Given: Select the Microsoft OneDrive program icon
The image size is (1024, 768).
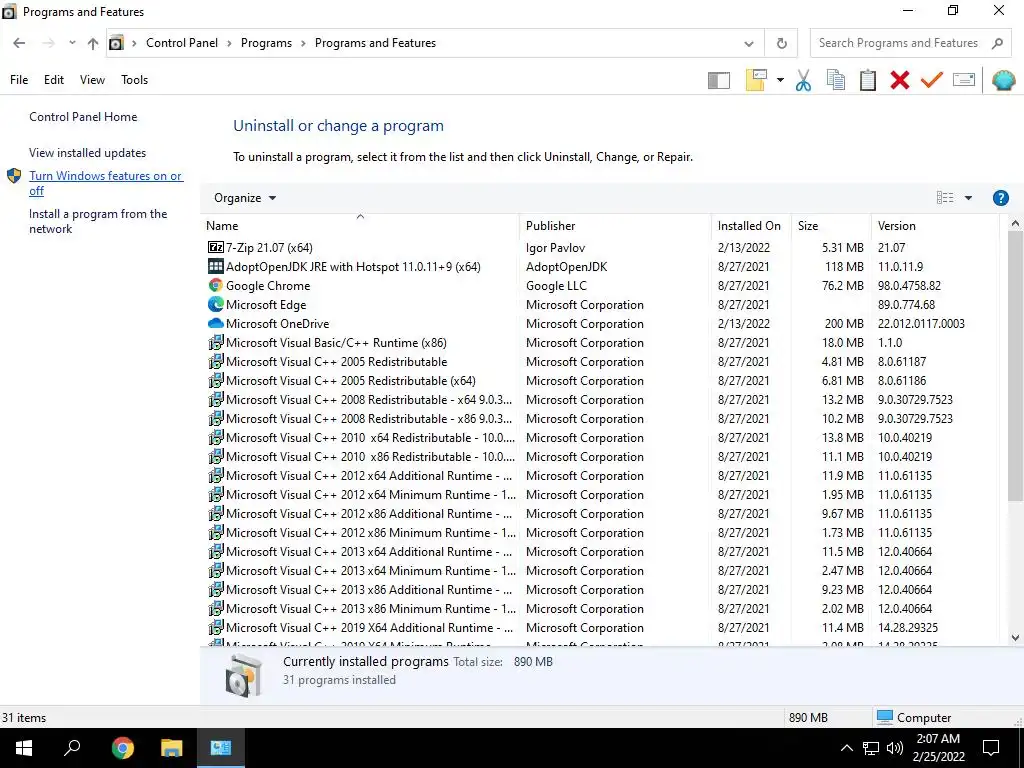Looking at the screenshot, I should (216, 323).
